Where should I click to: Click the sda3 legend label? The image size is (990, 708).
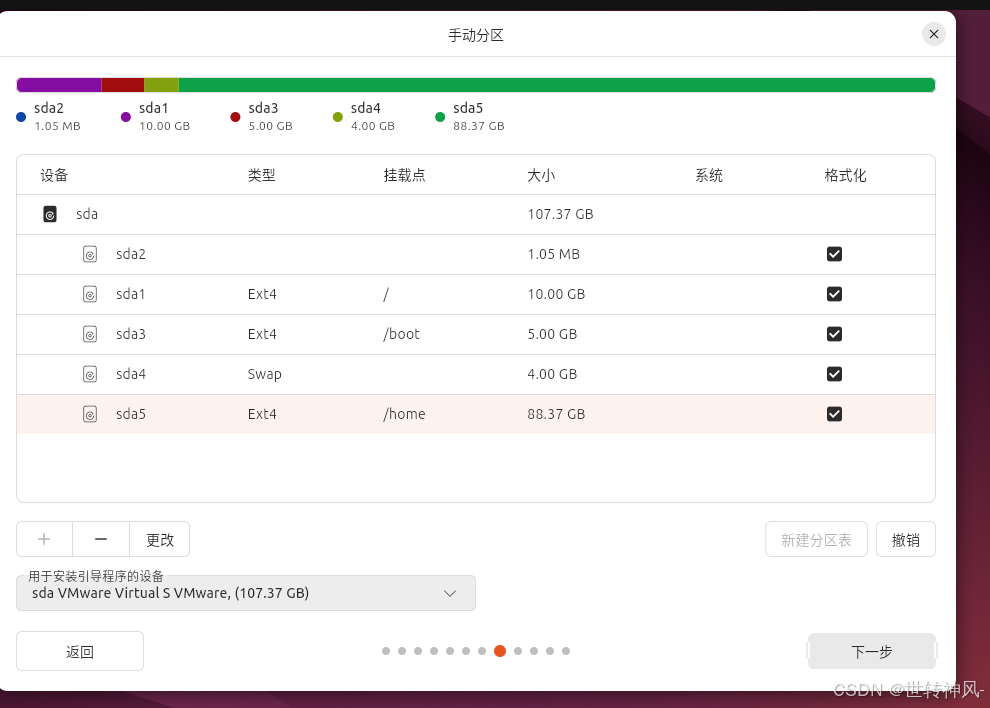point(263,108)
